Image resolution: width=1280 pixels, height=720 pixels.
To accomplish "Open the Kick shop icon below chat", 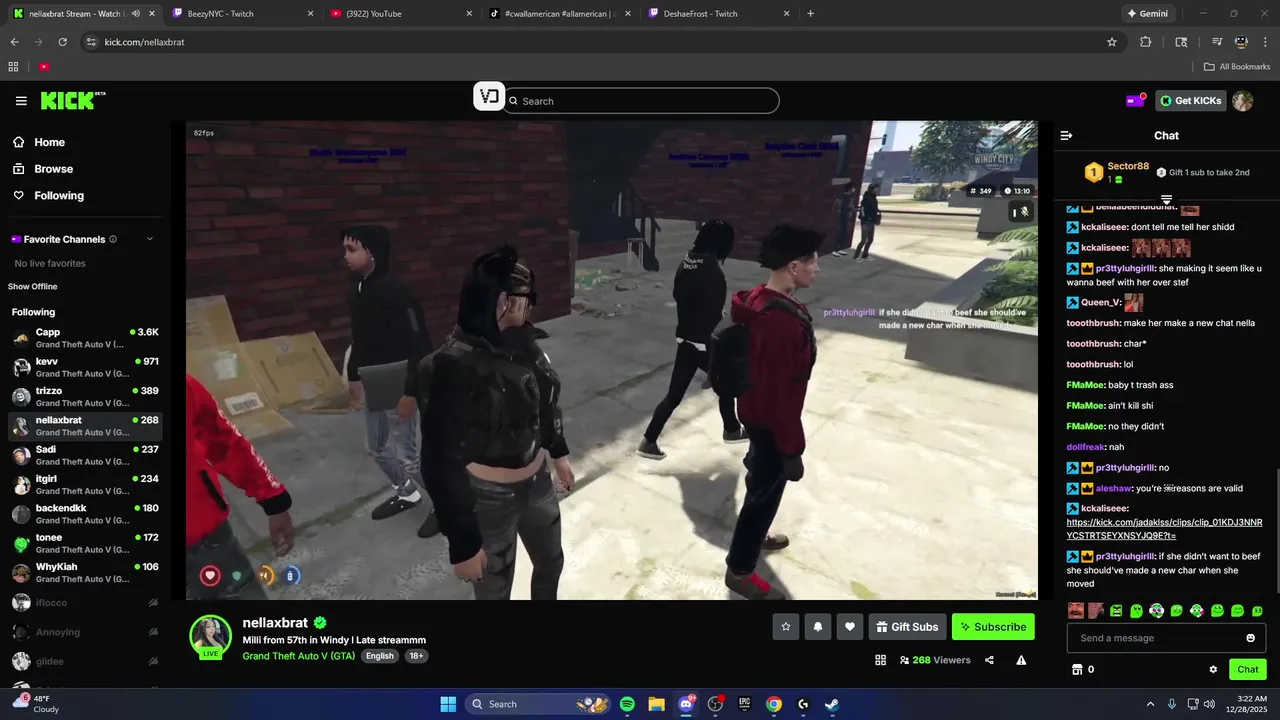I will [1077, 669].
